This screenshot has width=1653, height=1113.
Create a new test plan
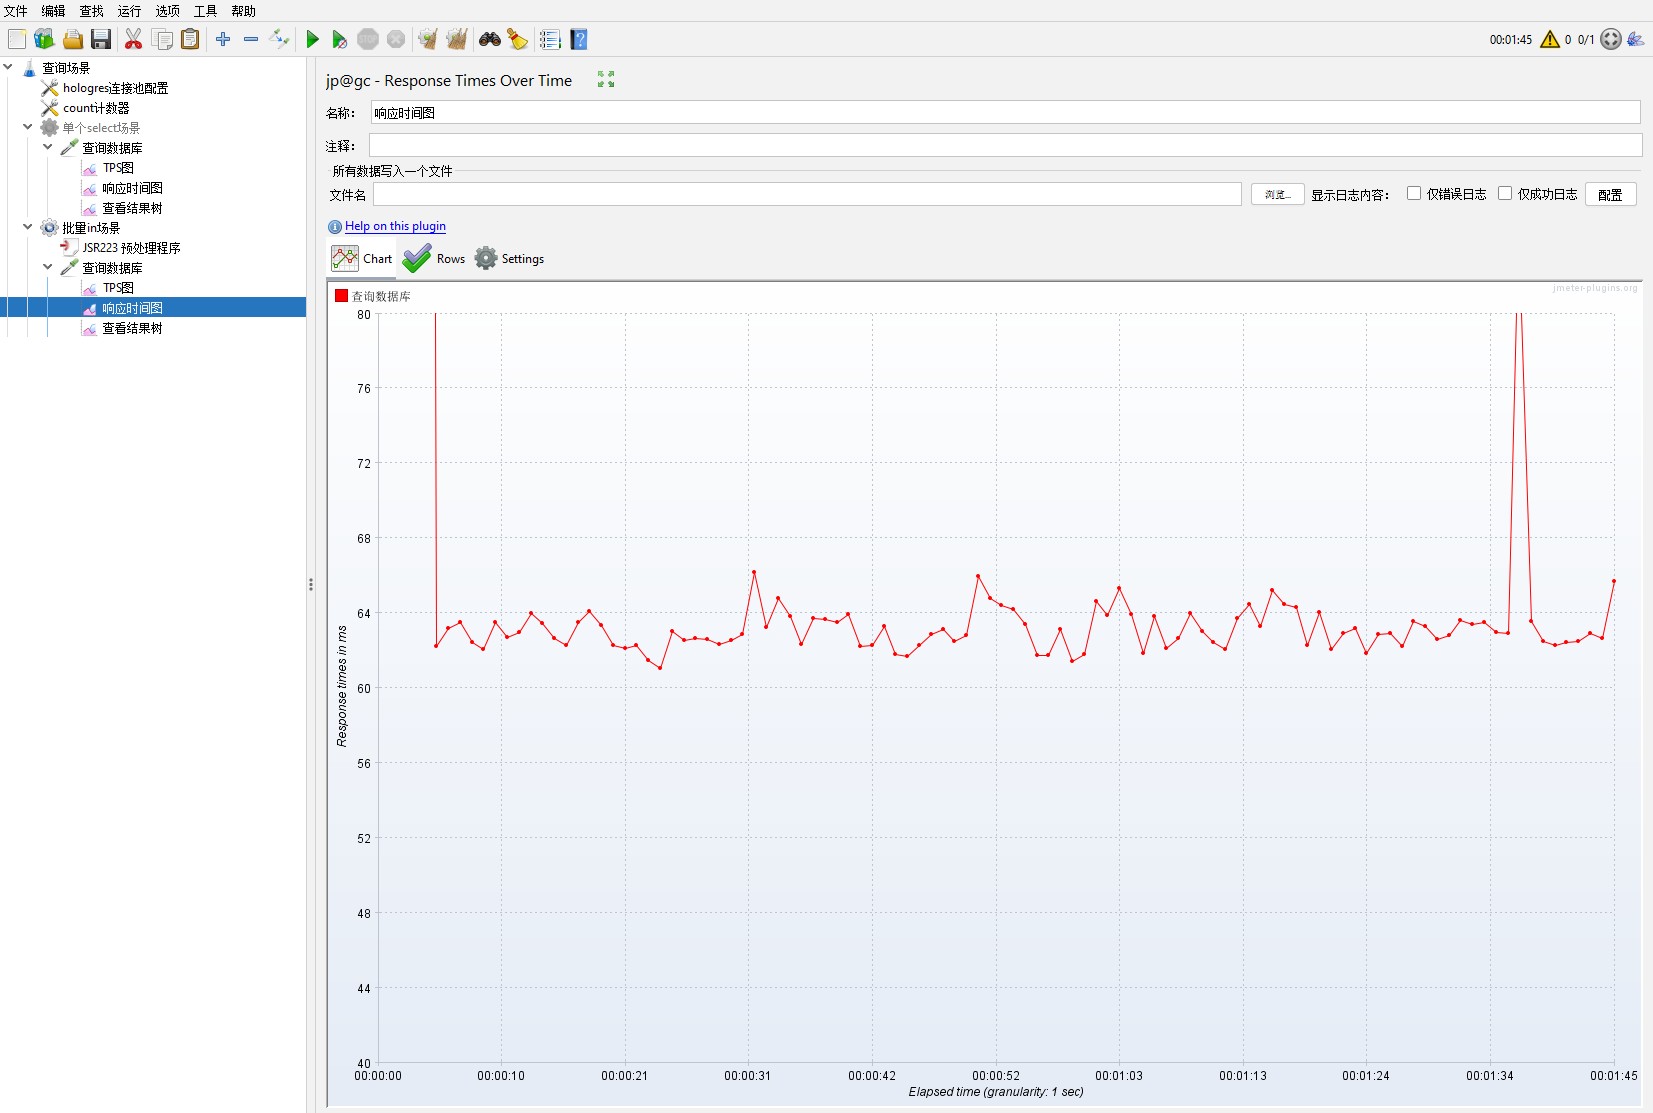[17, 39]
